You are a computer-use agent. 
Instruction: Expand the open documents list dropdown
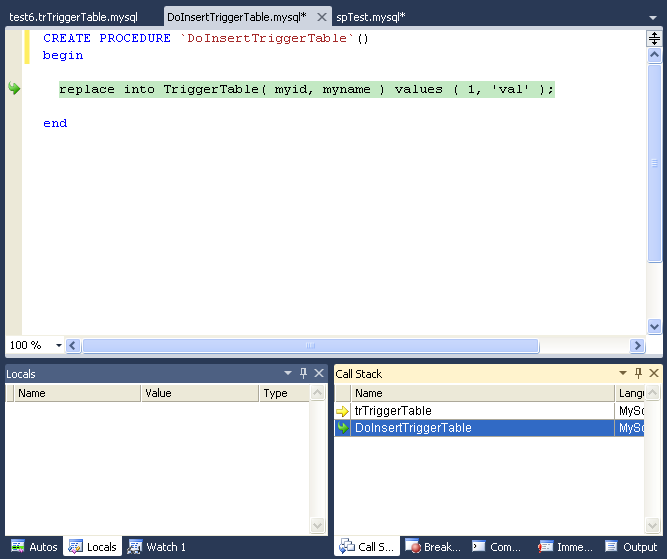click(655, 18)
